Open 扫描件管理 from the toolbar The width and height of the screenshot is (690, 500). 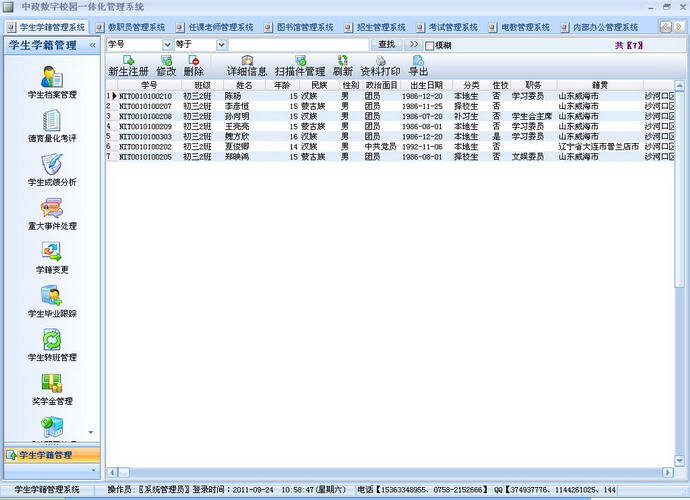point(300,66)
